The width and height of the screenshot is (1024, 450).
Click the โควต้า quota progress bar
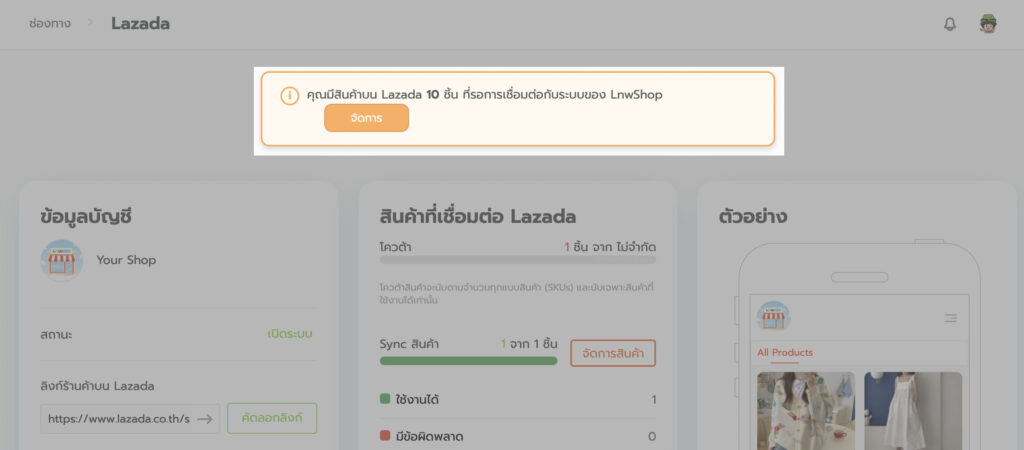pos(518,260)
